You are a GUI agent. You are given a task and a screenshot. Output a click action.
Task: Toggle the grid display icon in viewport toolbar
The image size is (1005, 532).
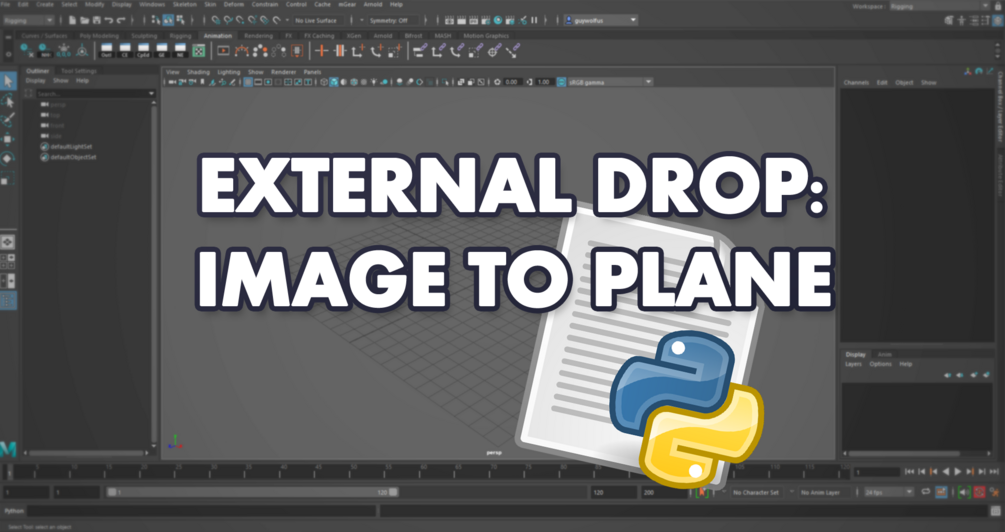pyautogui.click(x=248, y=82)
